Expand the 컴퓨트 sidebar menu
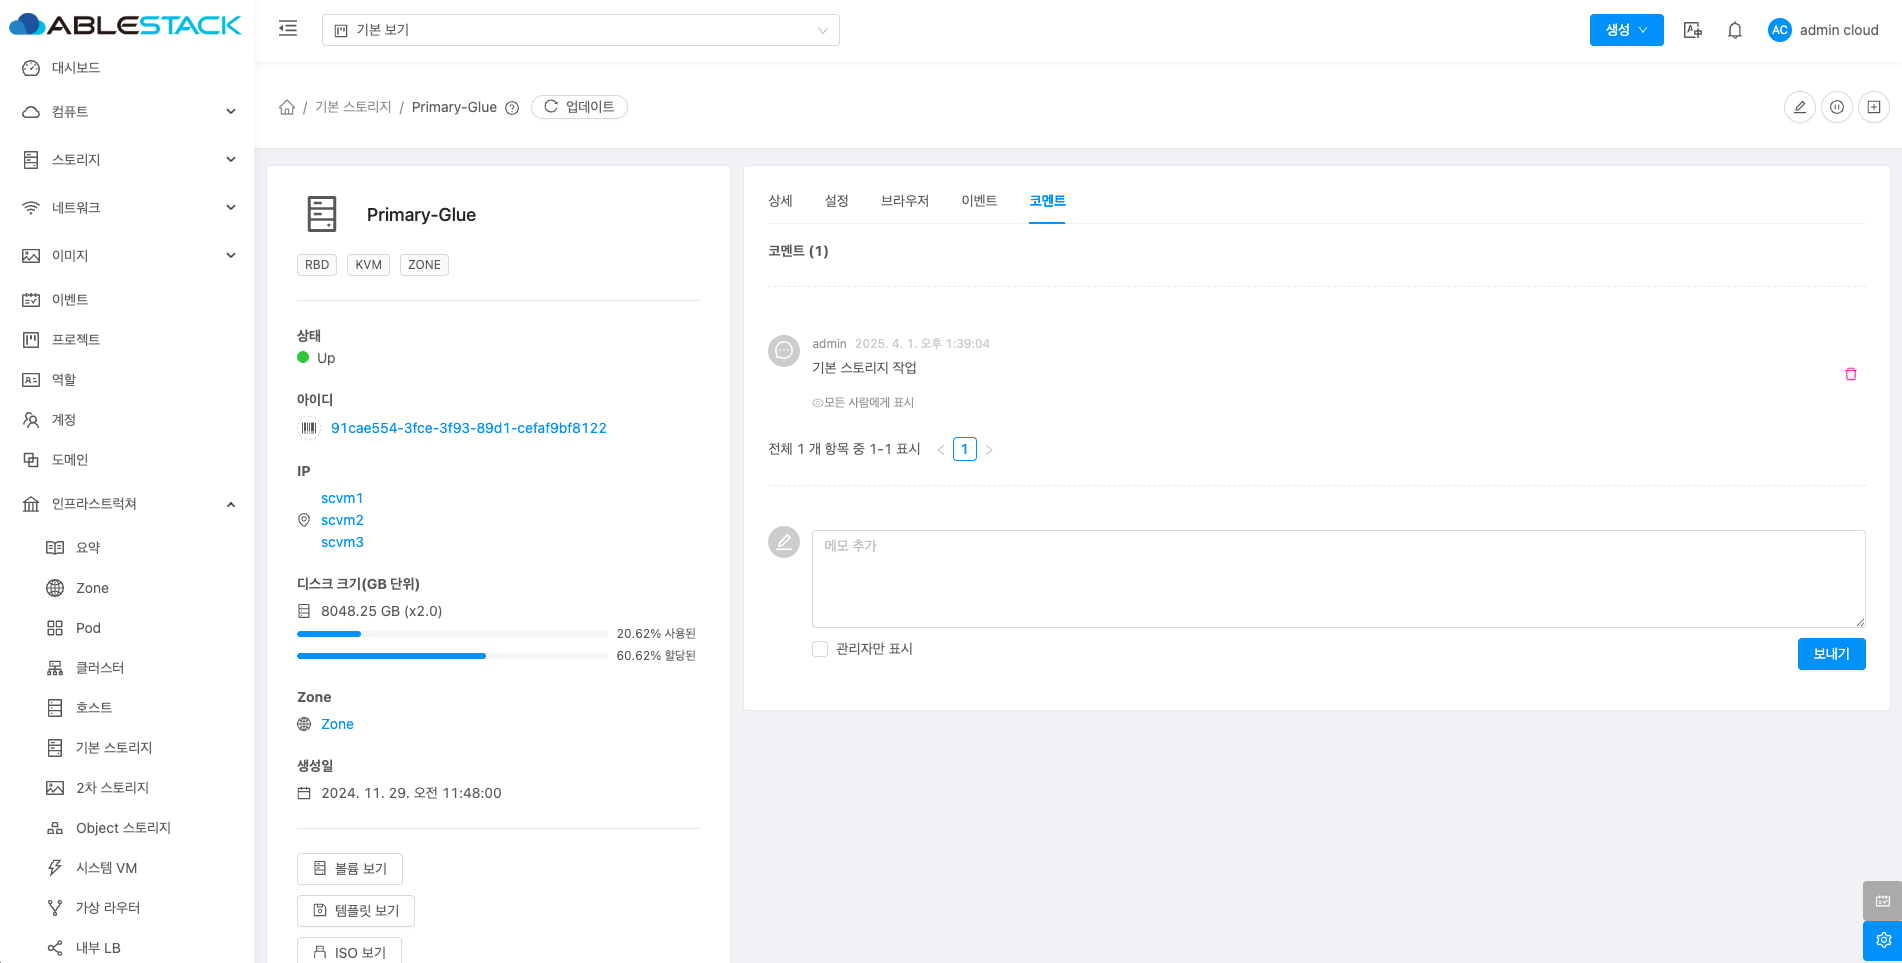This screenshot has width=1902, height=963. pyautogui.click(x=128, y=112)
